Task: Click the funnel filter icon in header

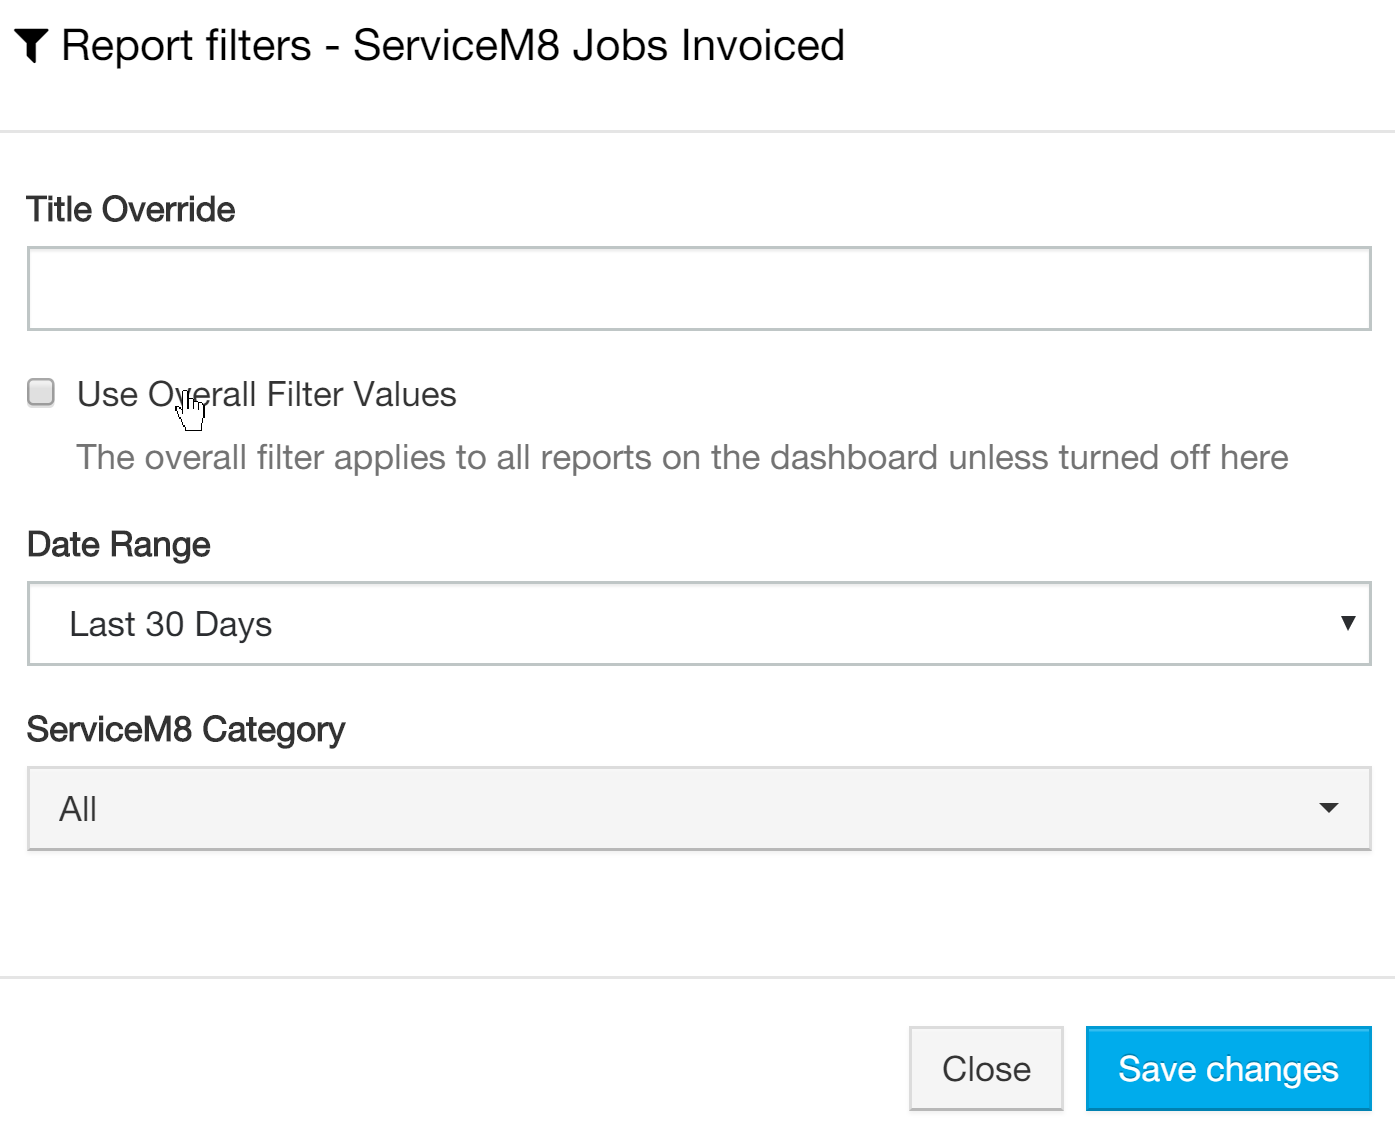Action: [x=32, y=45]
